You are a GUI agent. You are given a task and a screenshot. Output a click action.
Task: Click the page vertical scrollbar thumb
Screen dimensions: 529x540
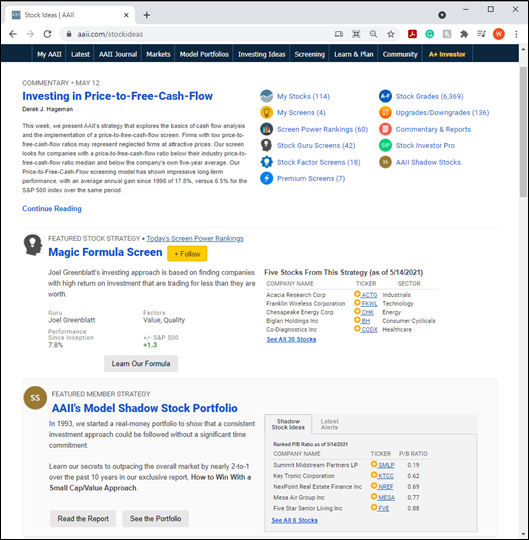click(x=523, y=132)
